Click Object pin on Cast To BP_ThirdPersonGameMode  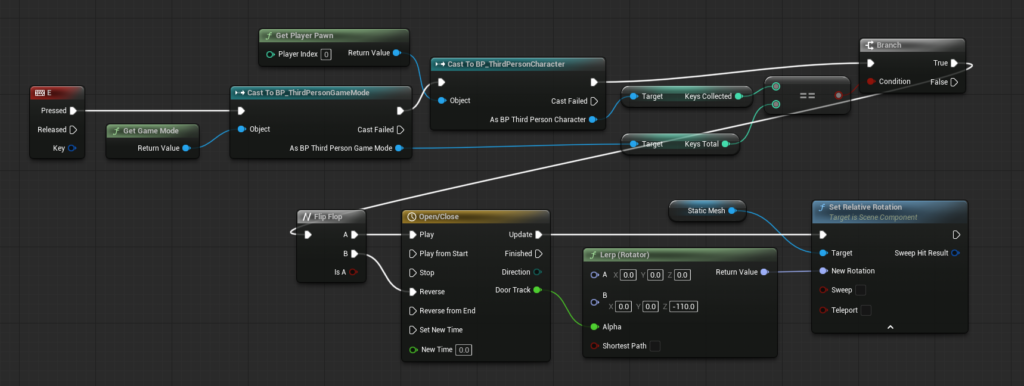(242, 129)
